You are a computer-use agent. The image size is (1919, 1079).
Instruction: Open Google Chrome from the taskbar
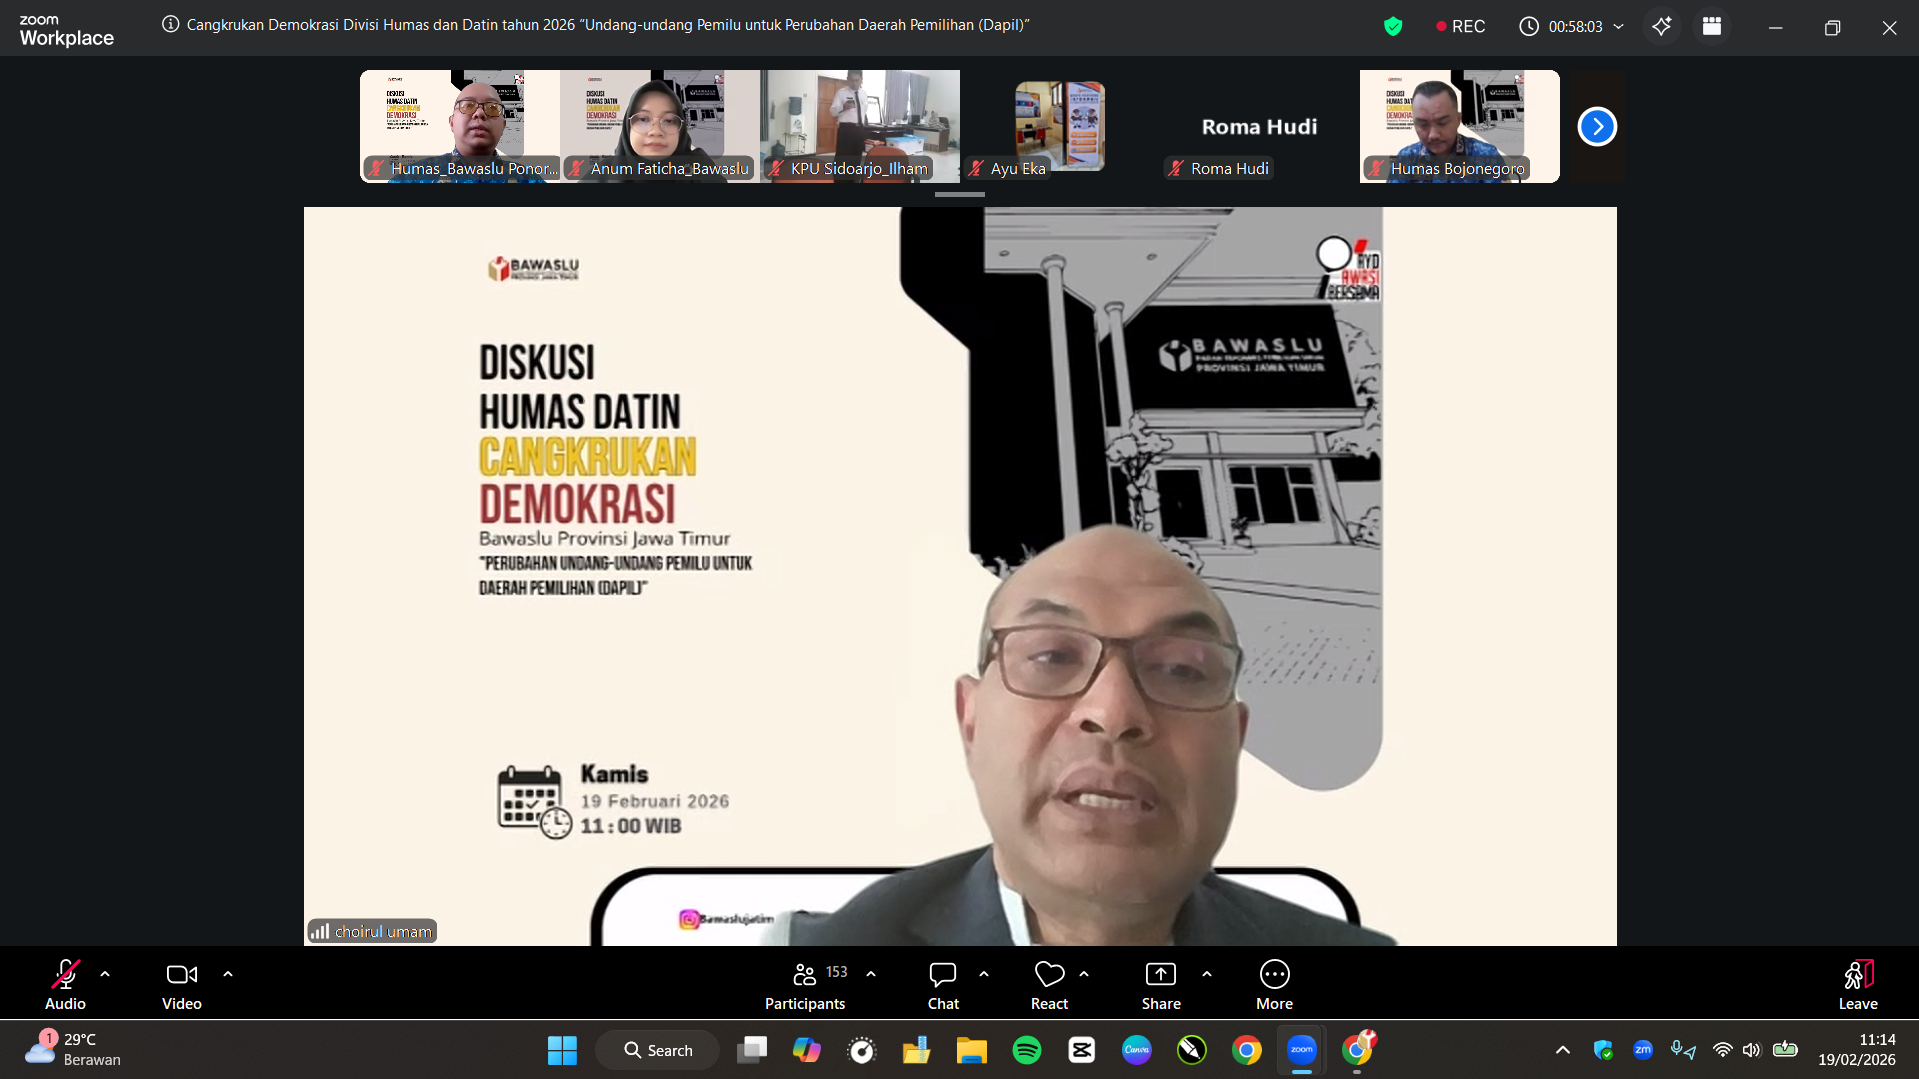(x=1247, y=1050)
